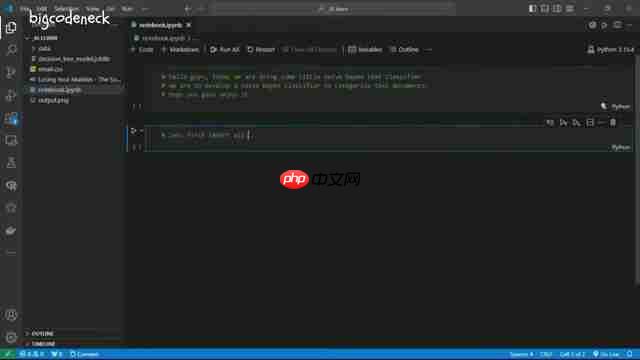This screenshot has height=360, width=640.
Task: Open editor more actions ellipsis at top right
Action: (x=629, y=25)
